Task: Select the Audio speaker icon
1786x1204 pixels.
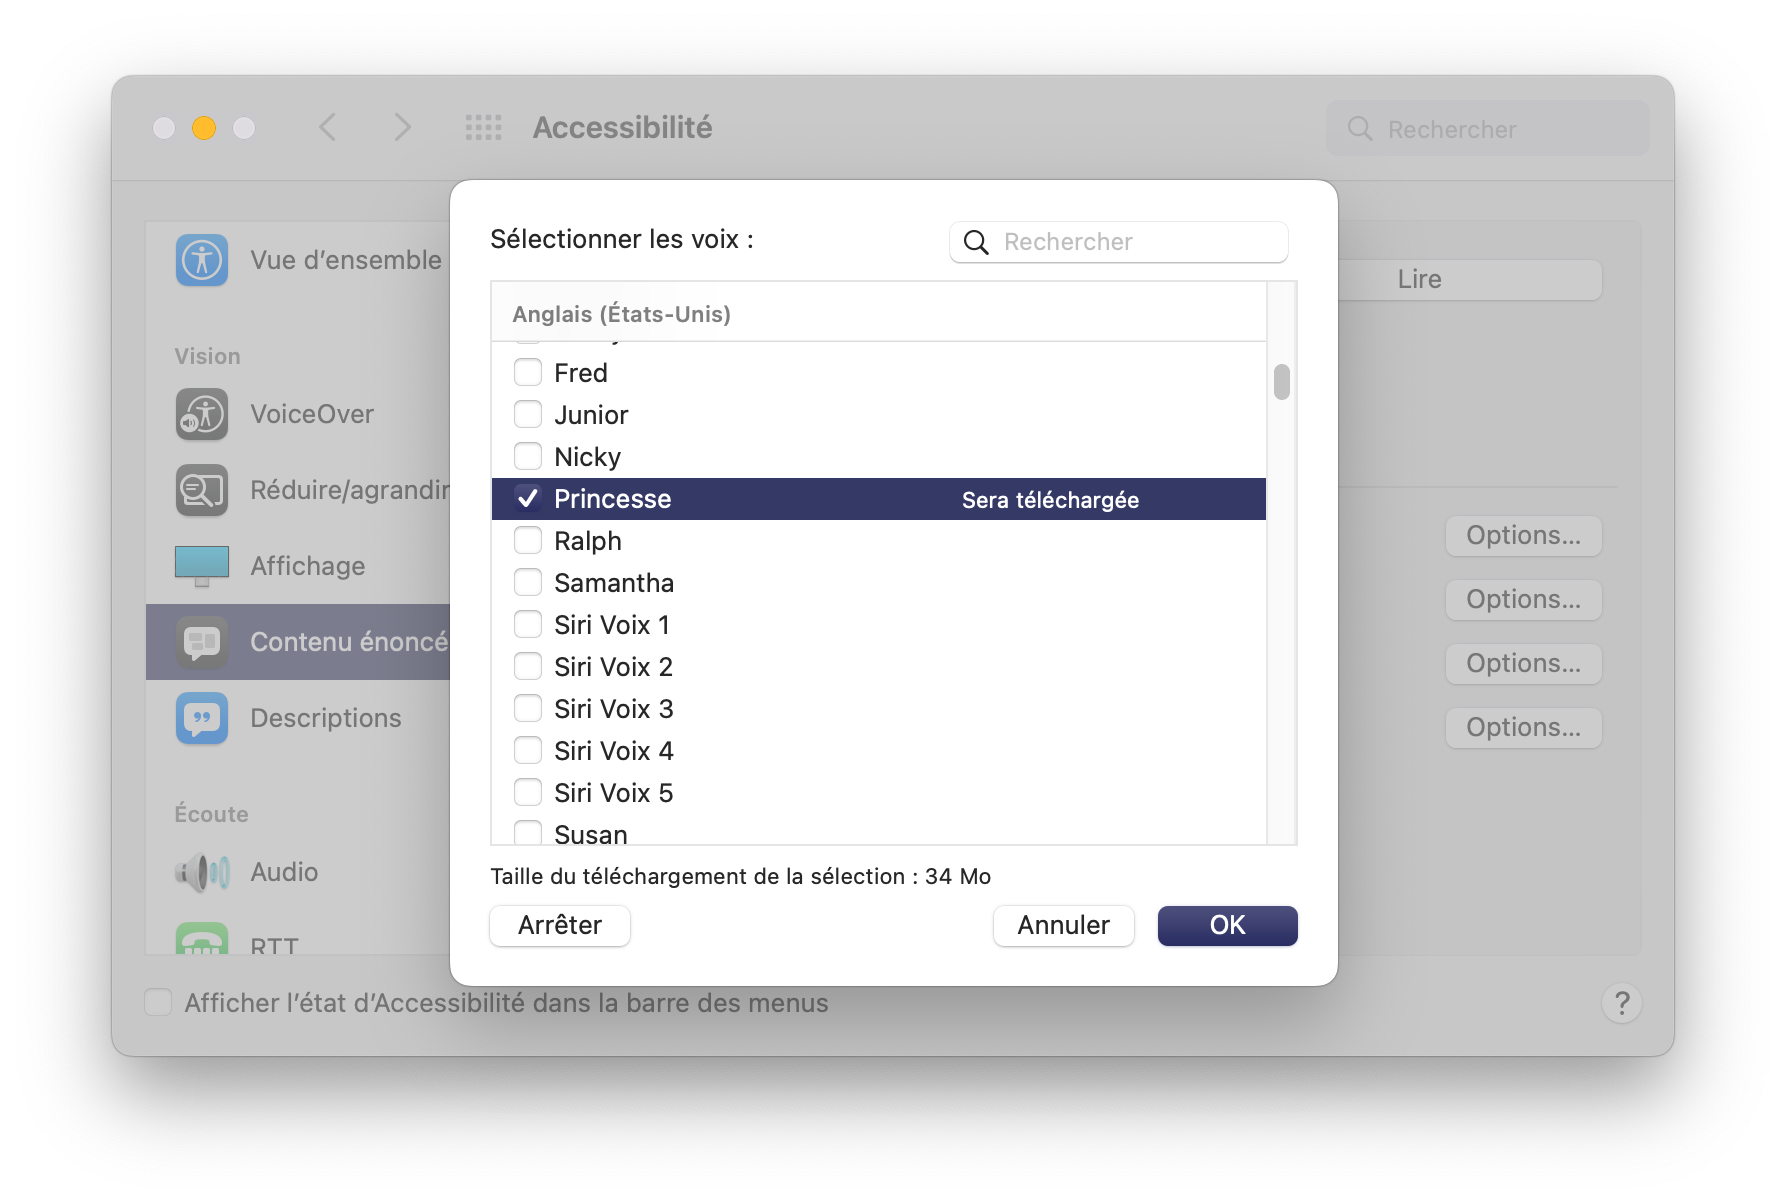Action: (202, 872)
